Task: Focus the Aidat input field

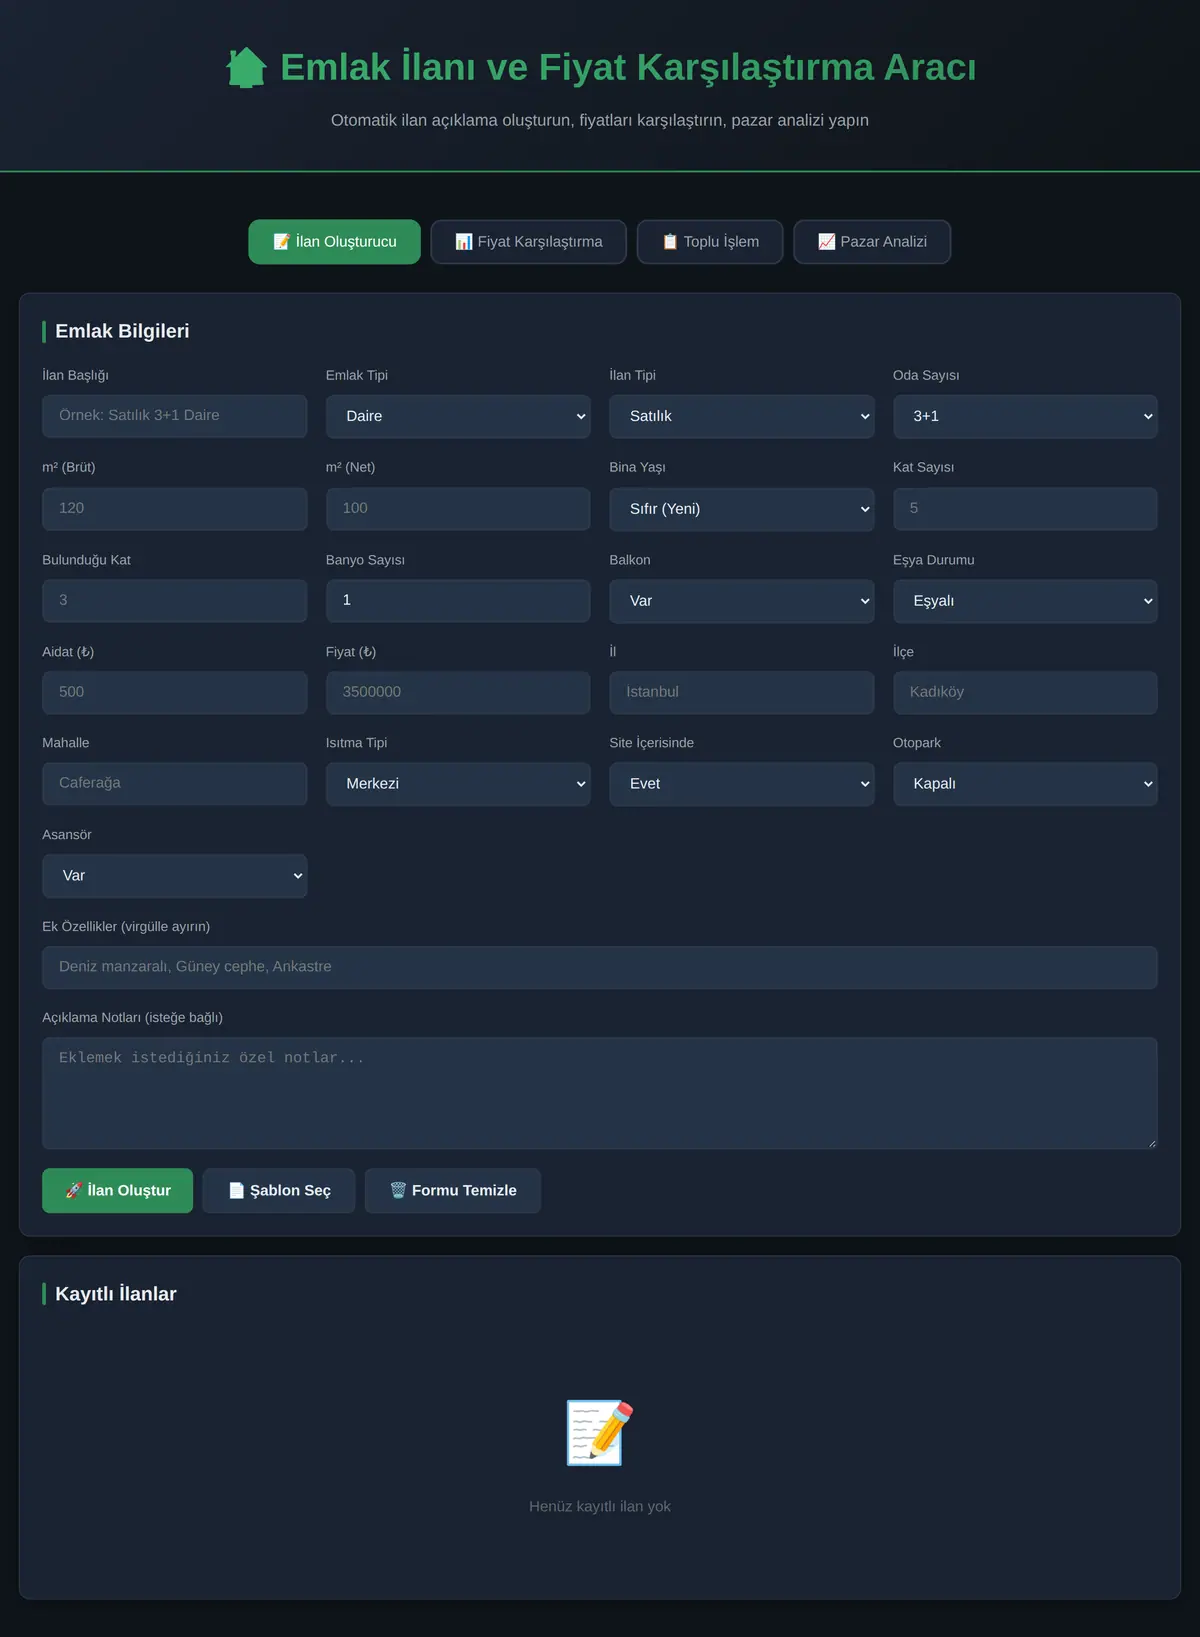Action: (174, 692)
